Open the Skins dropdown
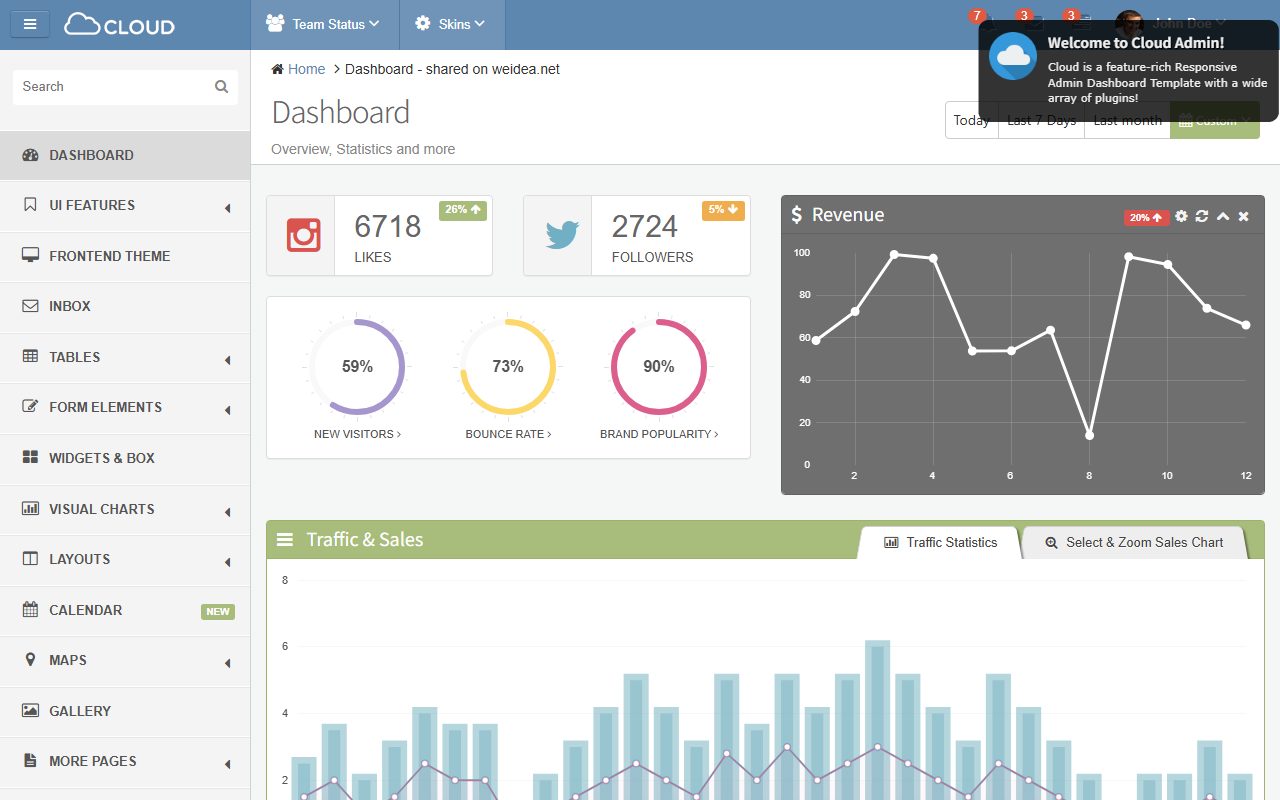1280x800 pixels. (x=452, y=24)
